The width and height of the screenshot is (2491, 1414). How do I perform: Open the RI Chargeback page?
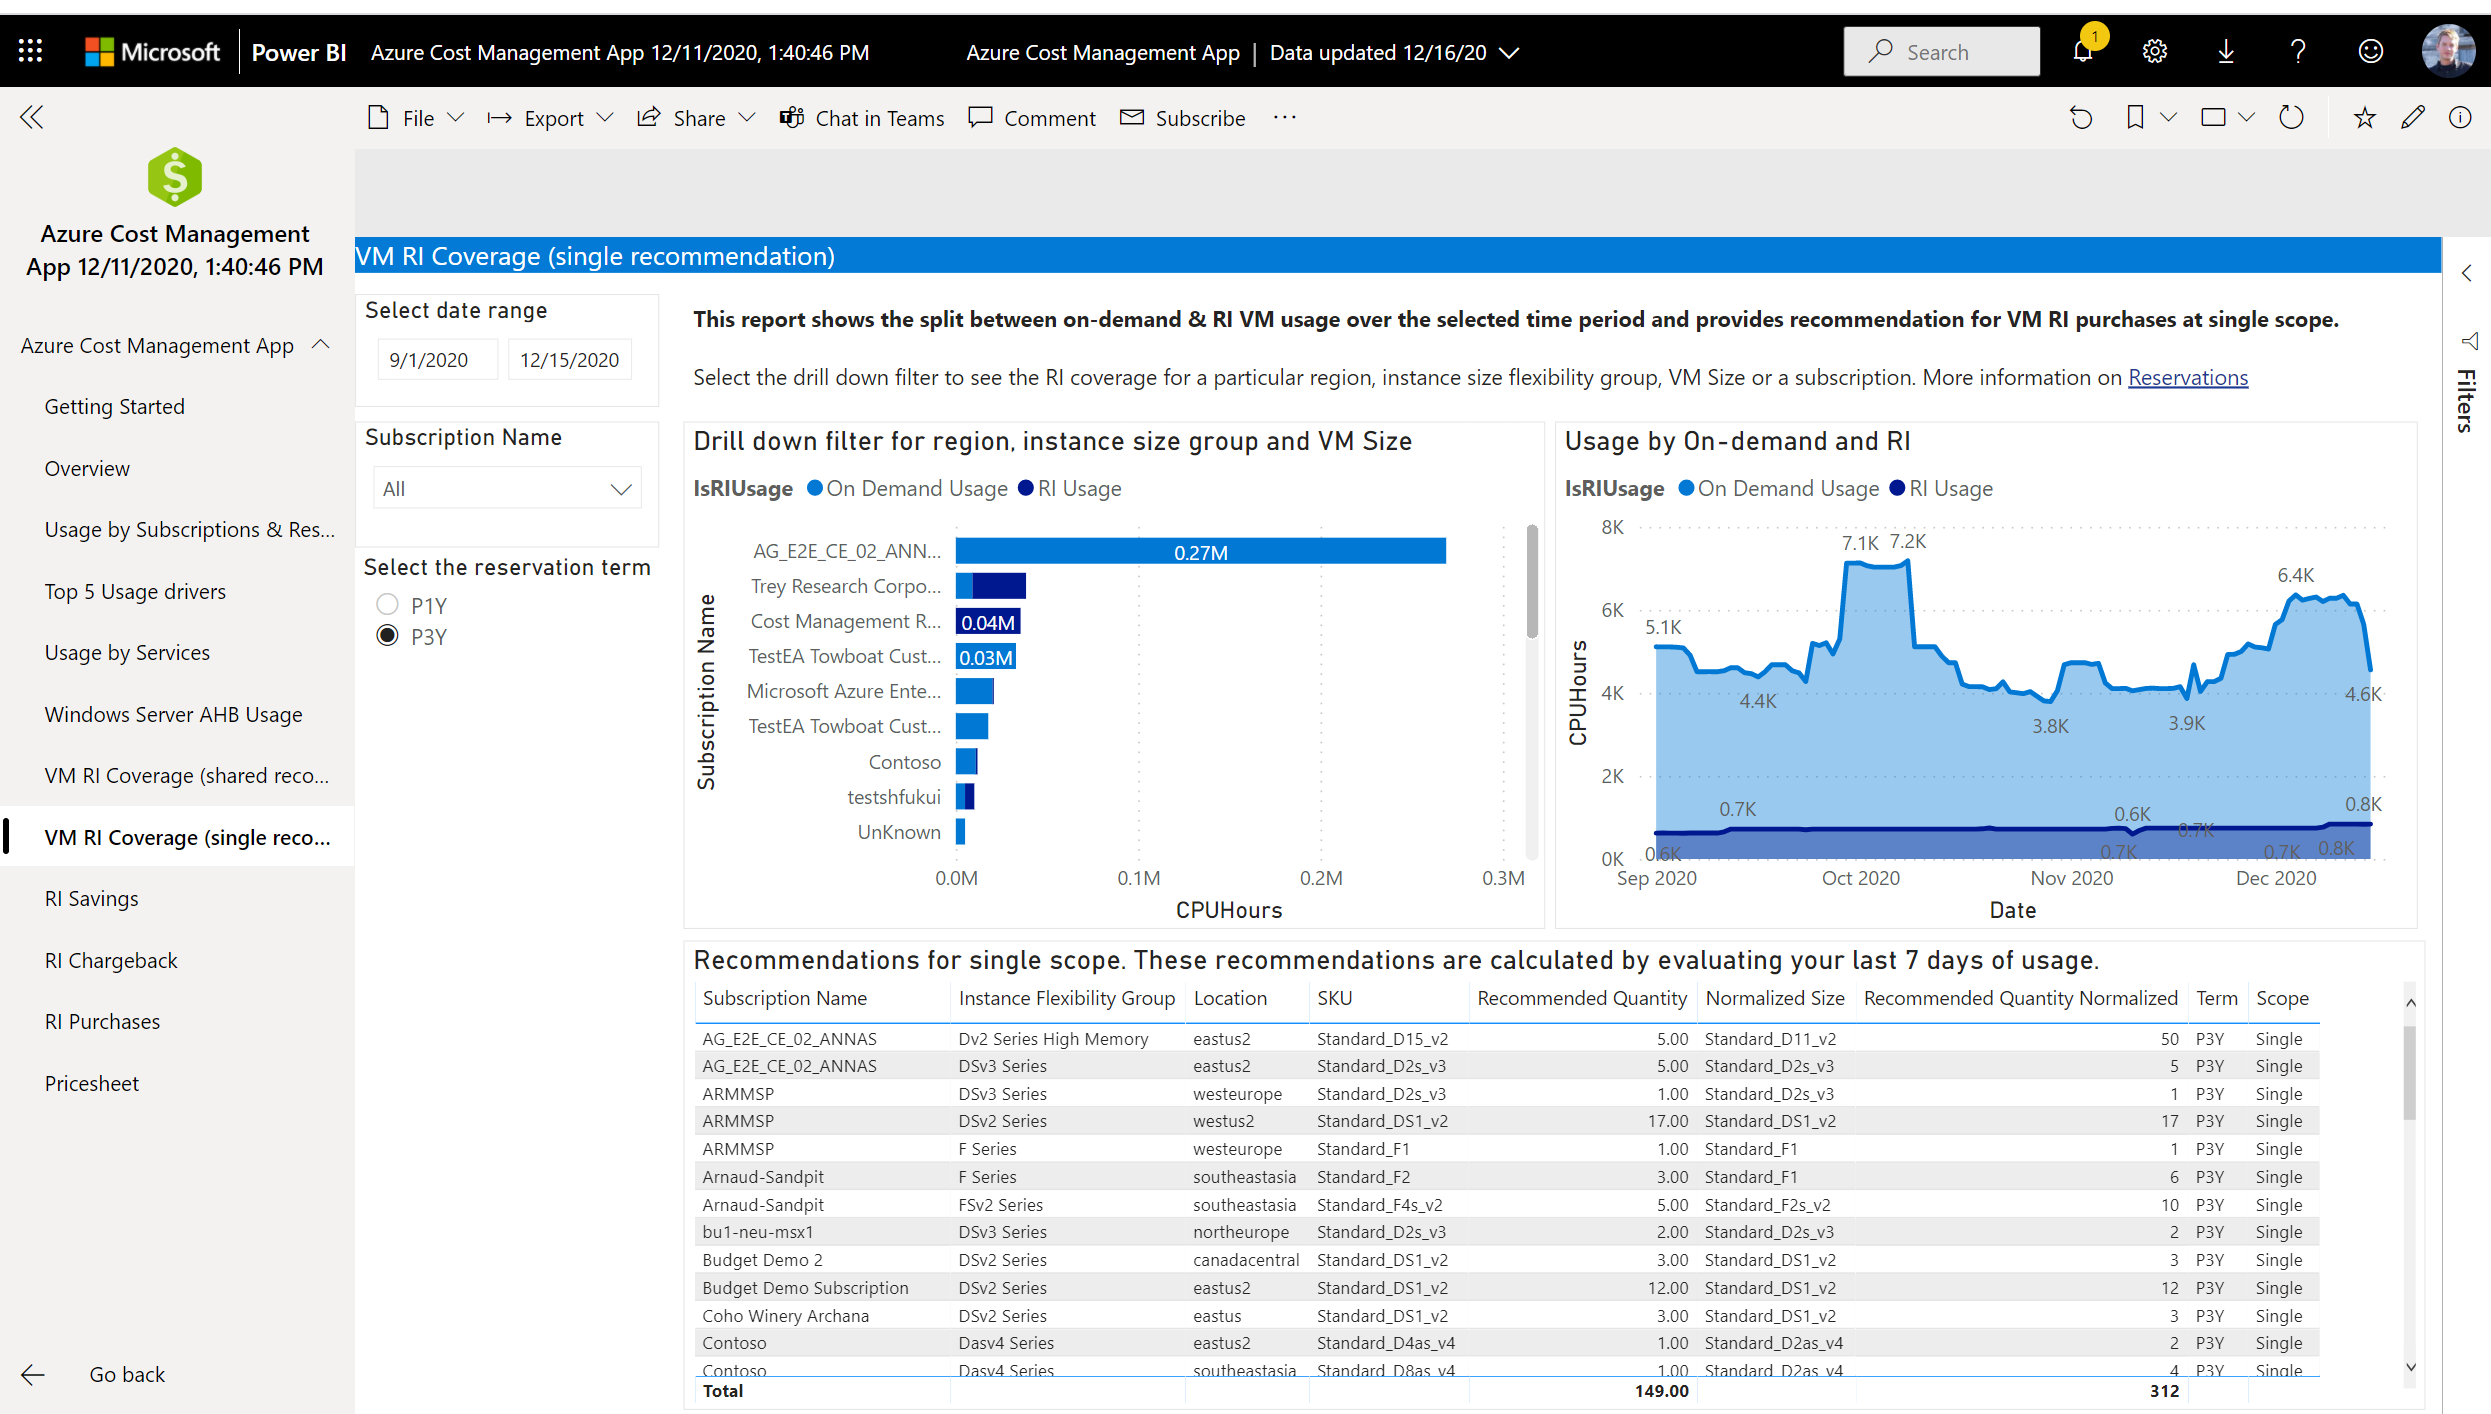point(111,961)
